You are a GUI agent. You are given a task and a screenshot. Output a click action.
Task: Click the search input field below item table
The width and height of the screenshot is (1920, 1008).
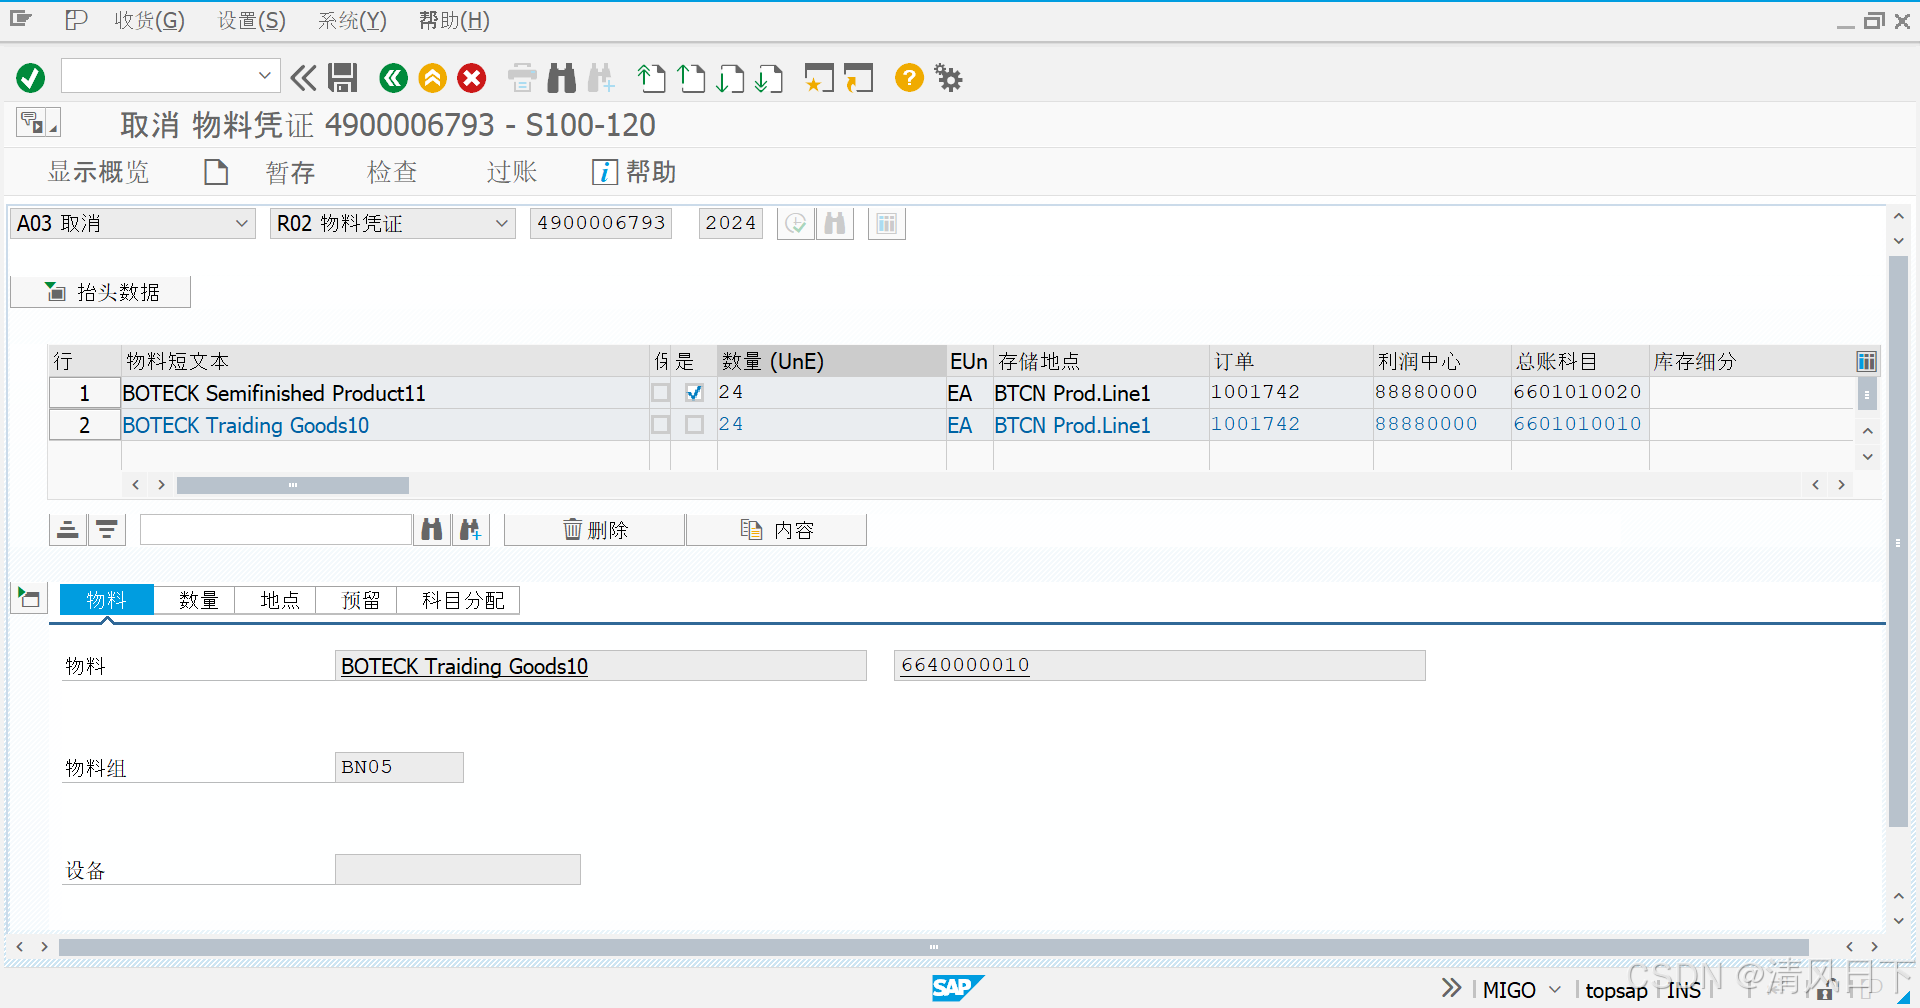(x=276, y=530)
